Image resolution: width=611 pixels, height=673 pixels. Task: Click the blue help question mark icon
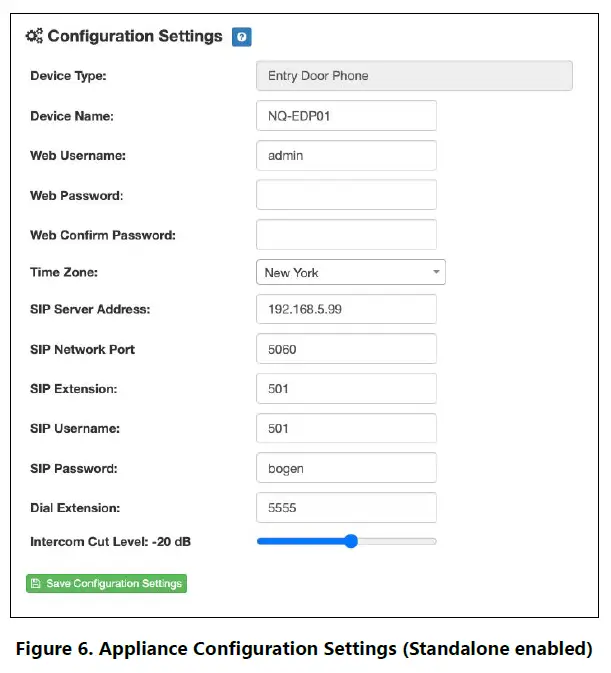pyautogui.click(x=241, y=37)
